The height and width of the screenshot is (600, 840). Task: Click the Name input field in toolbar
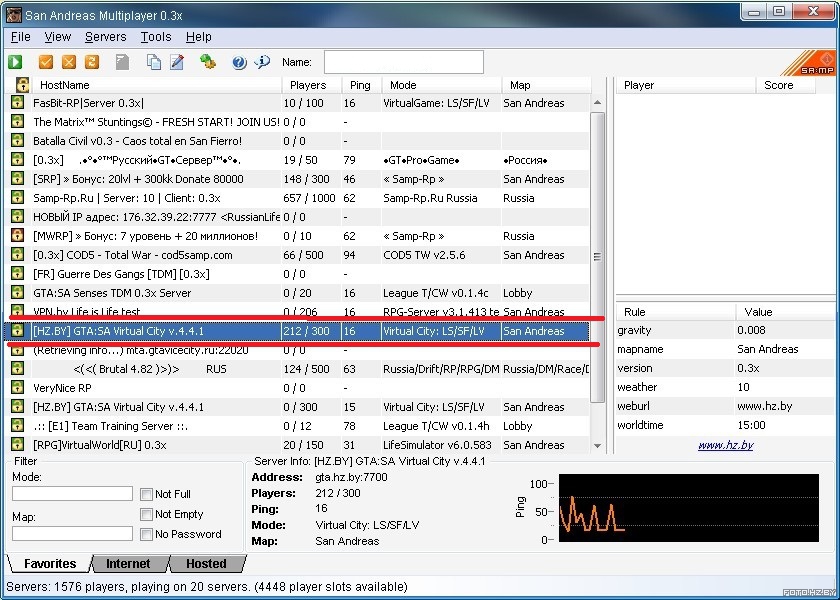(403, 62)
